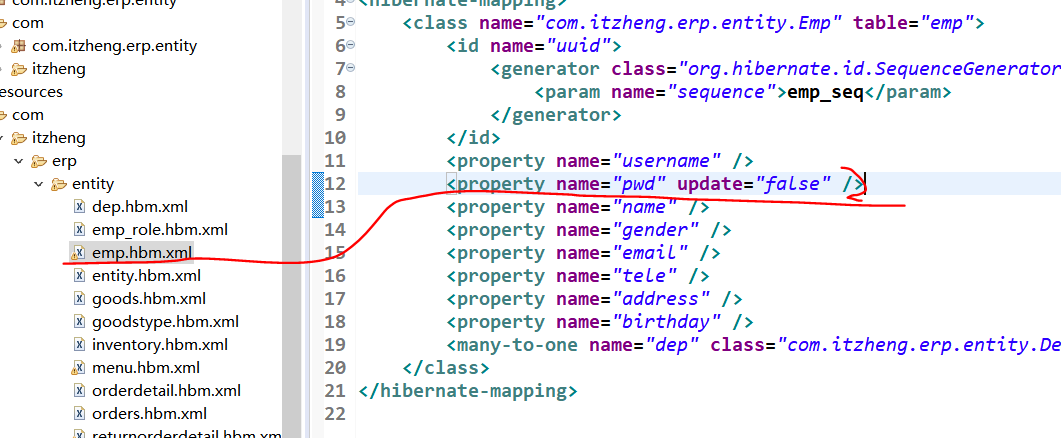This screenshot has height=438, width=1061.
Task: Click warning XML icon of menu.hbm.xml
Action: 78,368
